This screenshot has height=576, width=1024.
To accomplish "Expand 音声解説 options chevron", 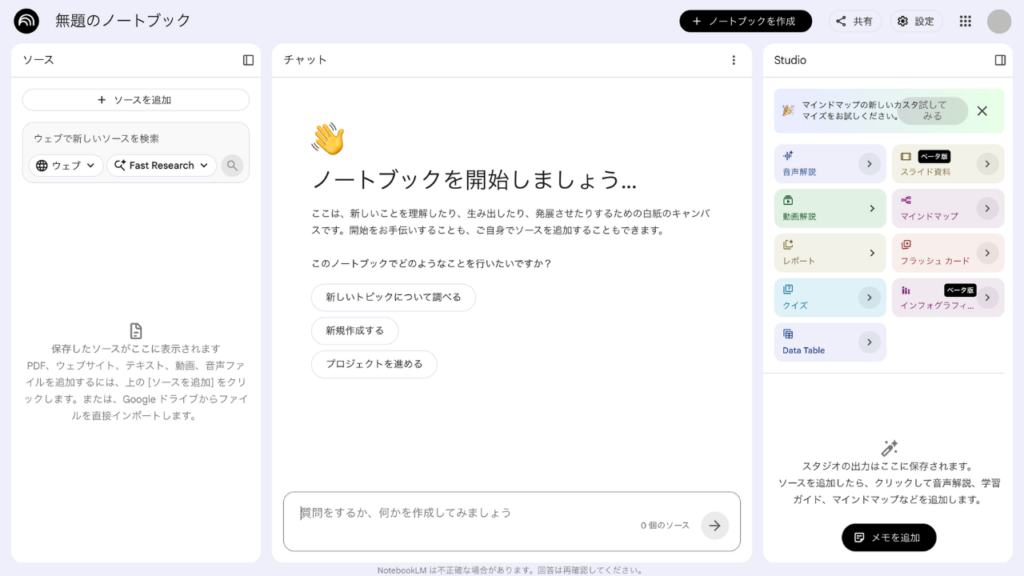I will [x=869, y=164].
